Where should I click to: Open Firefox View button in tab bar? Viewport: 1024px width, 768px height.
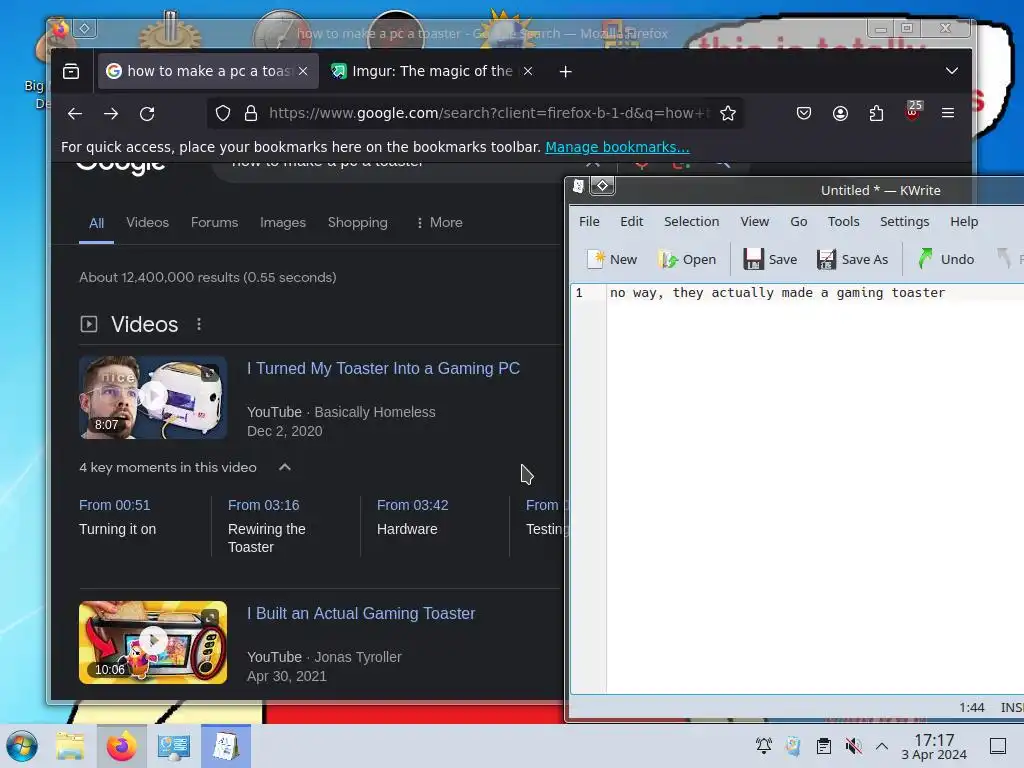pyautogui.click(x=71, y=71)
